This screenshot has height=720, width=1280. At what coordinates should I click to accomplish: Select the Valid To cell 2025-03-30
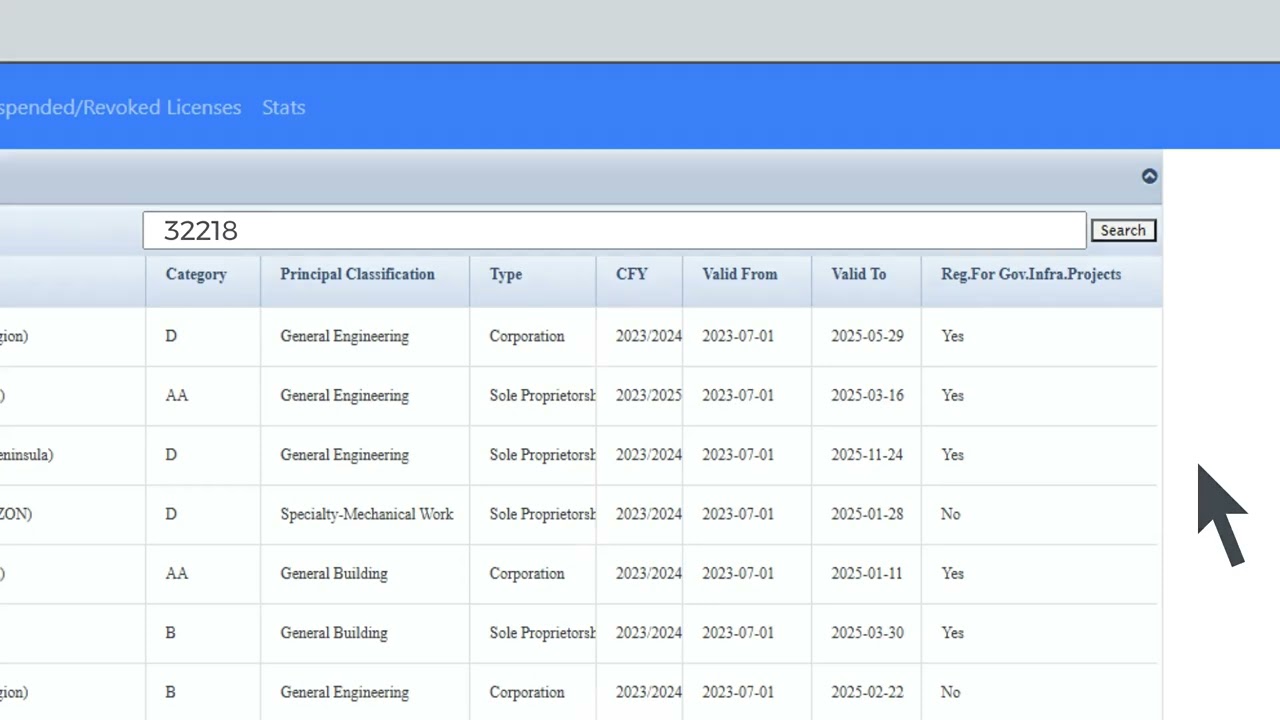[x=867, y=632]
